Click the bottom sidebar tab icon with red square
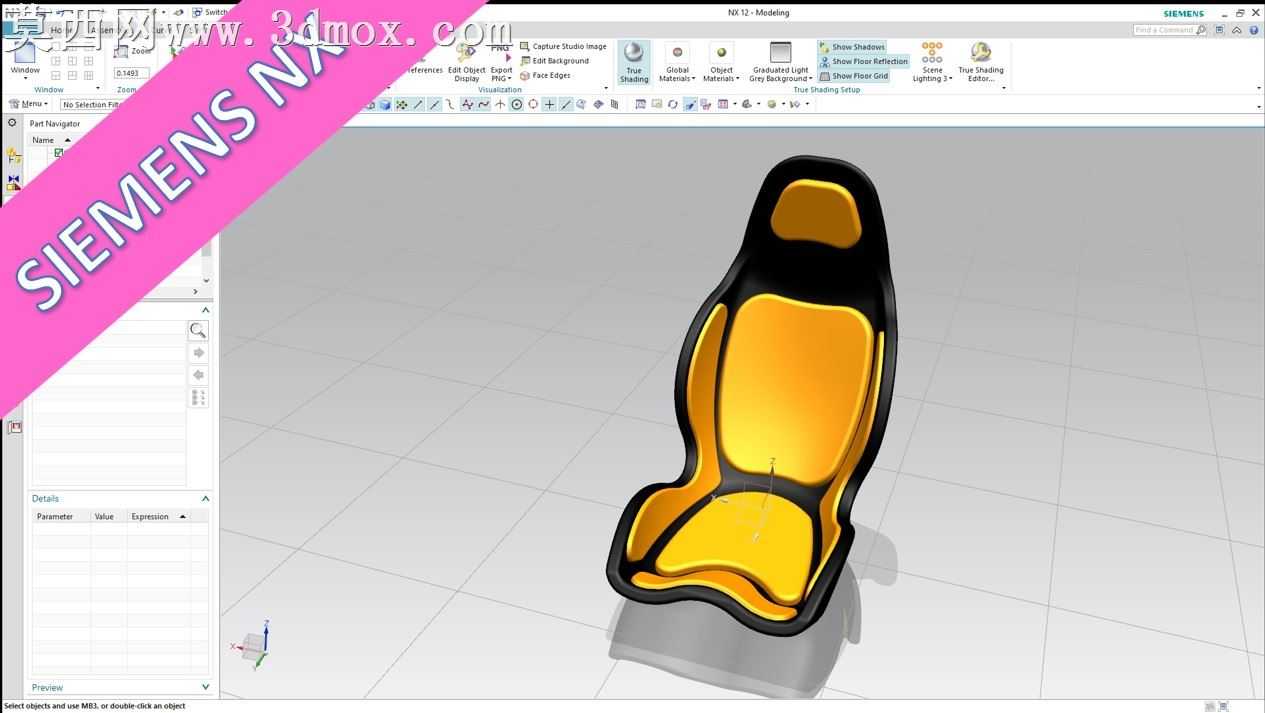 [14, 427]
